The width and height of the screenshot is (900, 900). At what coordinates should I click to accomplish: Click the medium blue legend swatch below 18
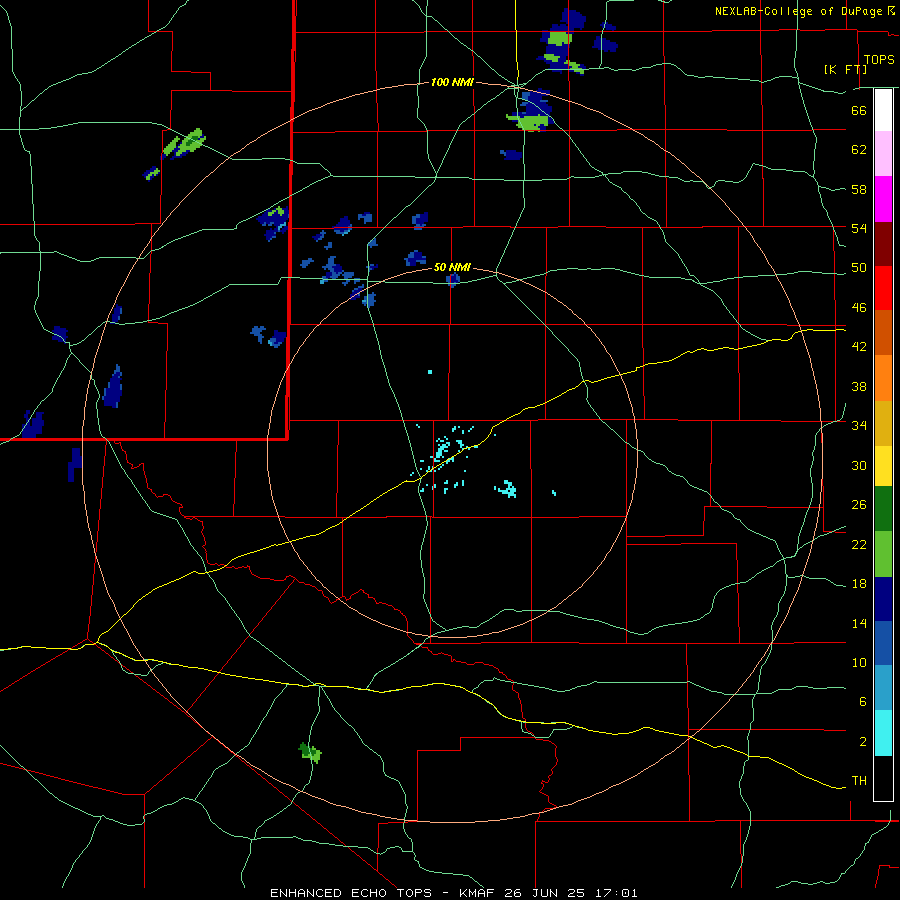(883, 644)
